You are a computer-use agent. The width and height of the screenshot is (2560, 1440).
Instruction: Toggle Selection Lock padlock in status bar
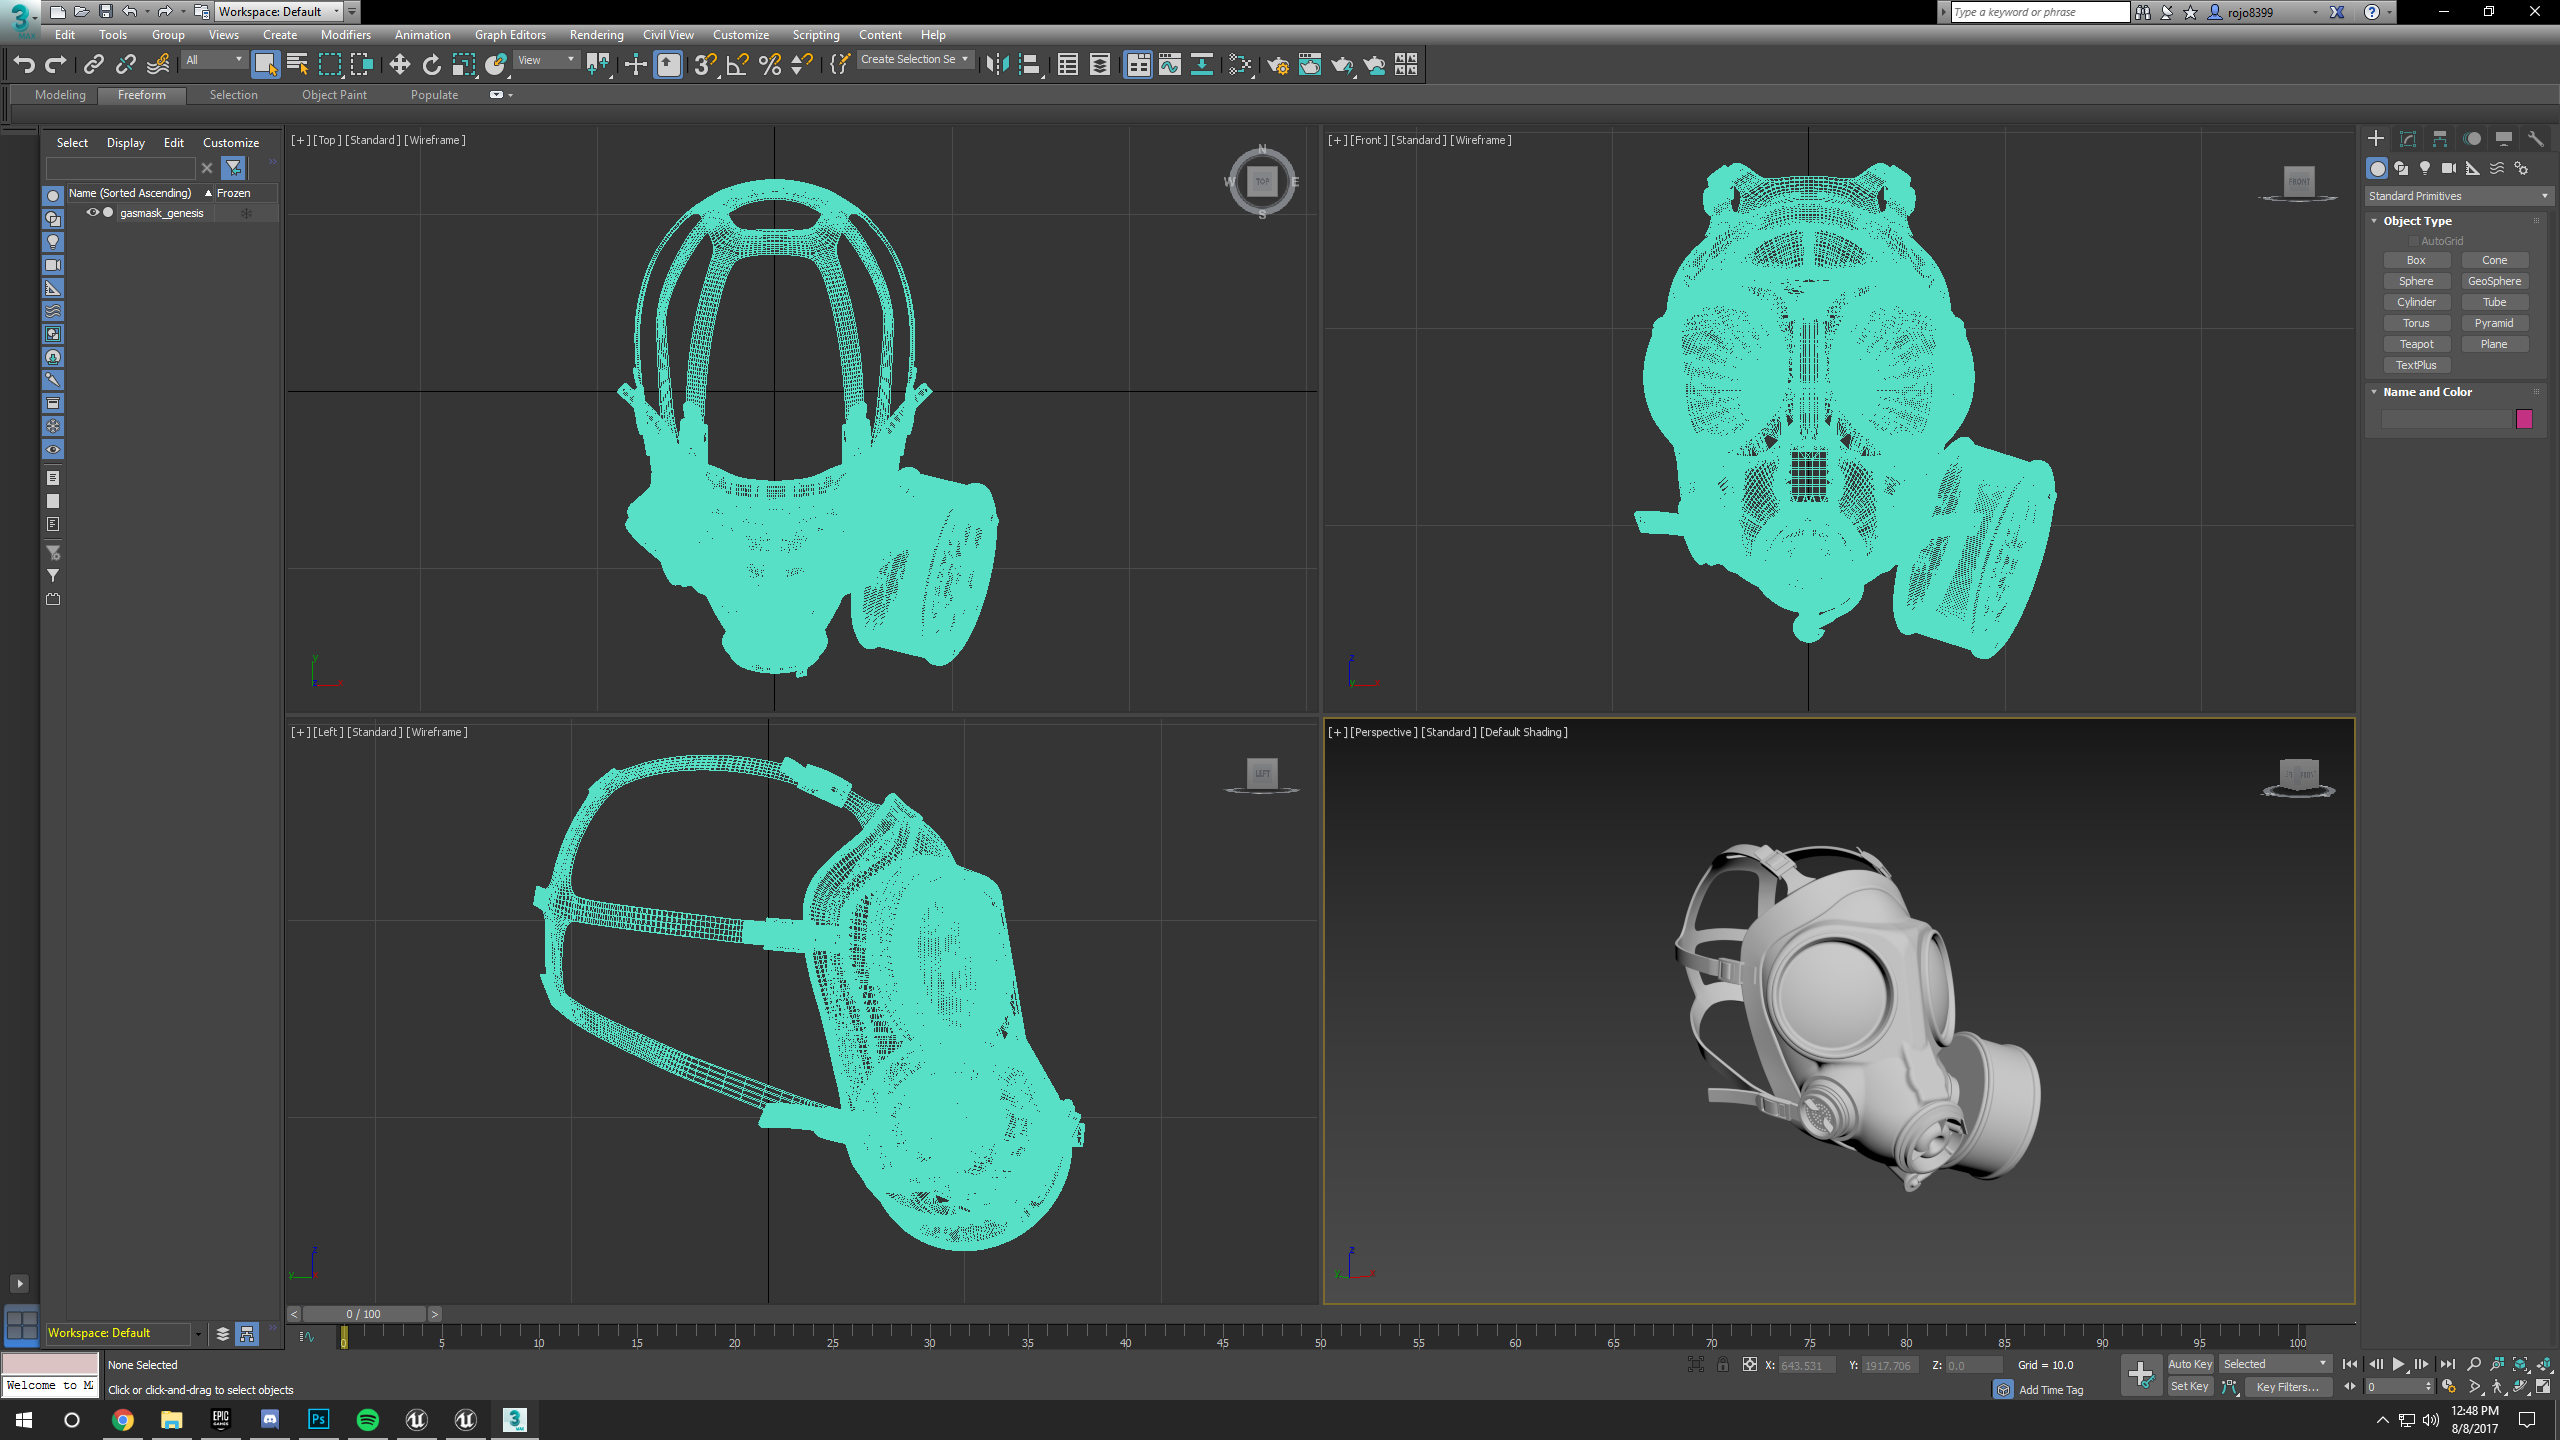[x=1722, y=1365]
